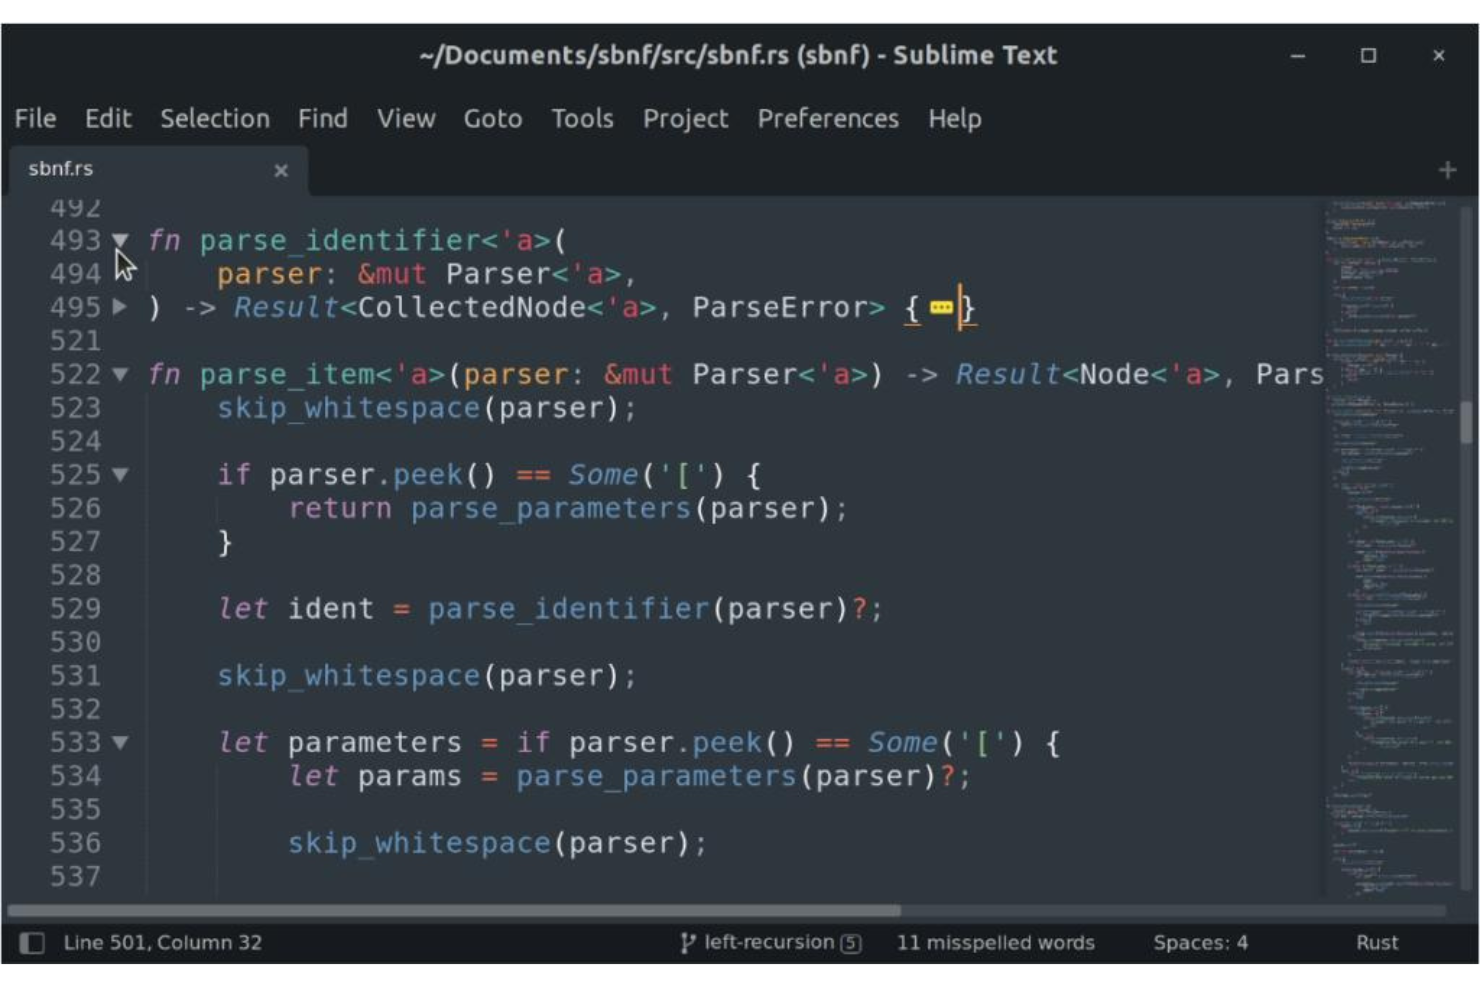Open the Preferences menu
This screenshot has height=987, width=1480.
[x=827, y=118]
